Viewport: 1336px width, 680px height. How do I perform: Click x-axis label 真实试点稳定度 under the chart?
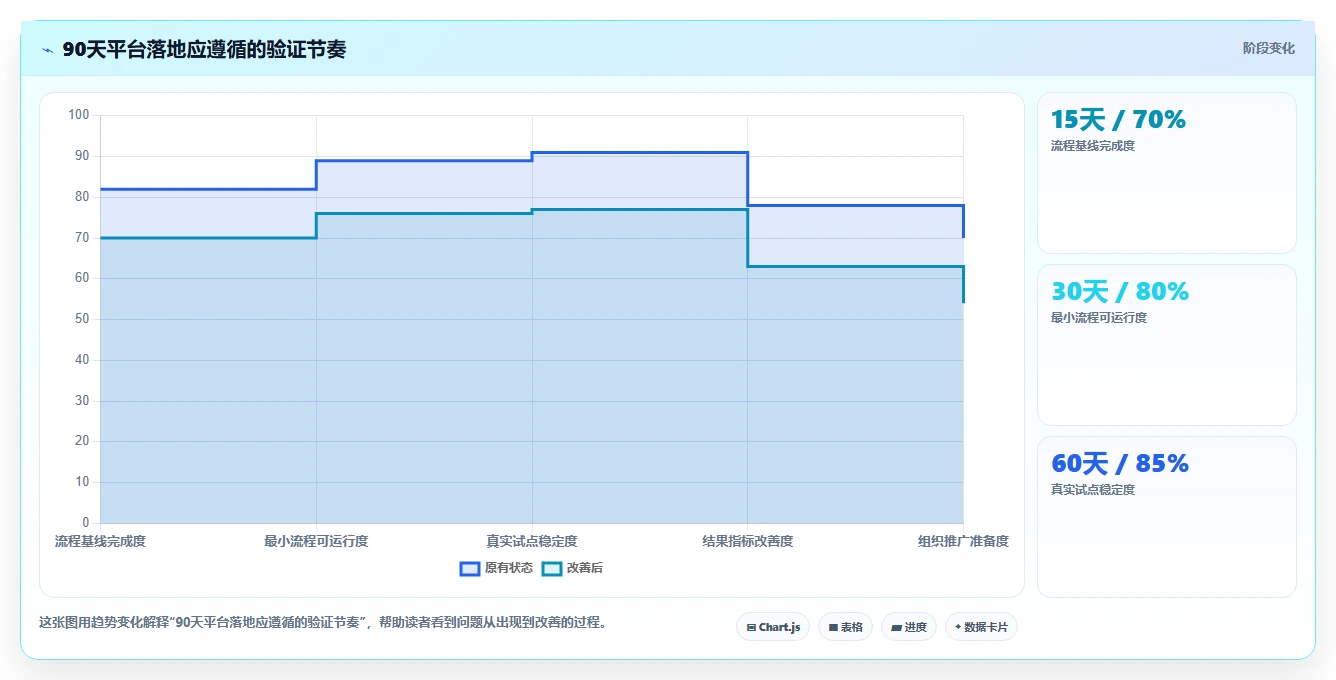click(532, 541)
